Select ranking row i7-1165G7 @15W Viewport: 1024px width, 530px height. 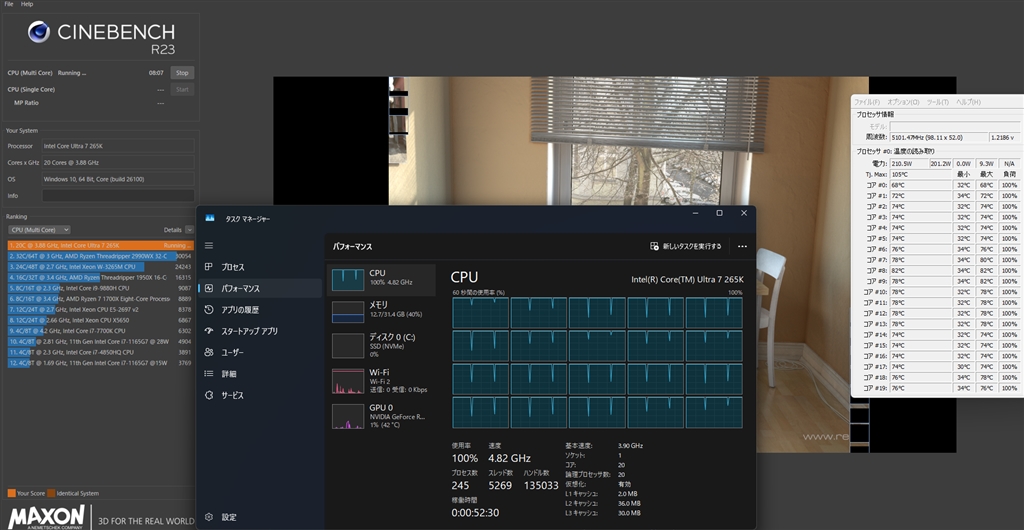pyautogui.click(x=101, y=363)
